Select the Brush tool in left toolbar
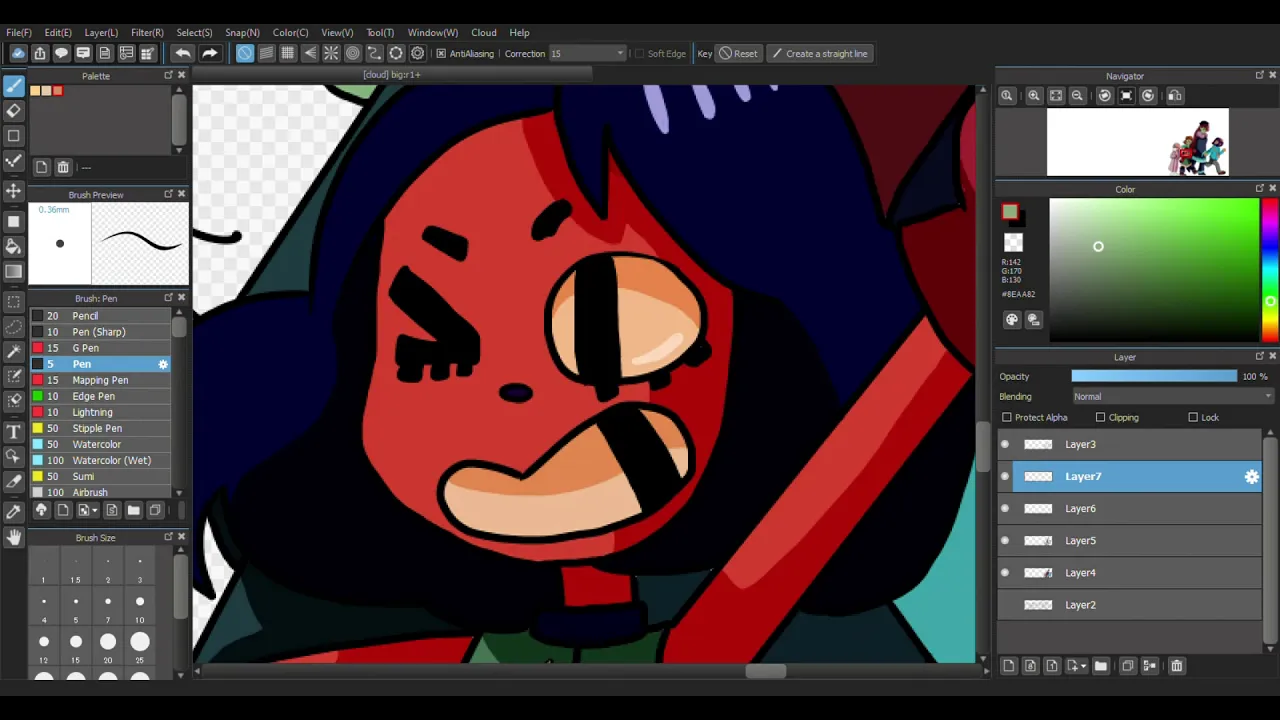 [x=14, y=87]
